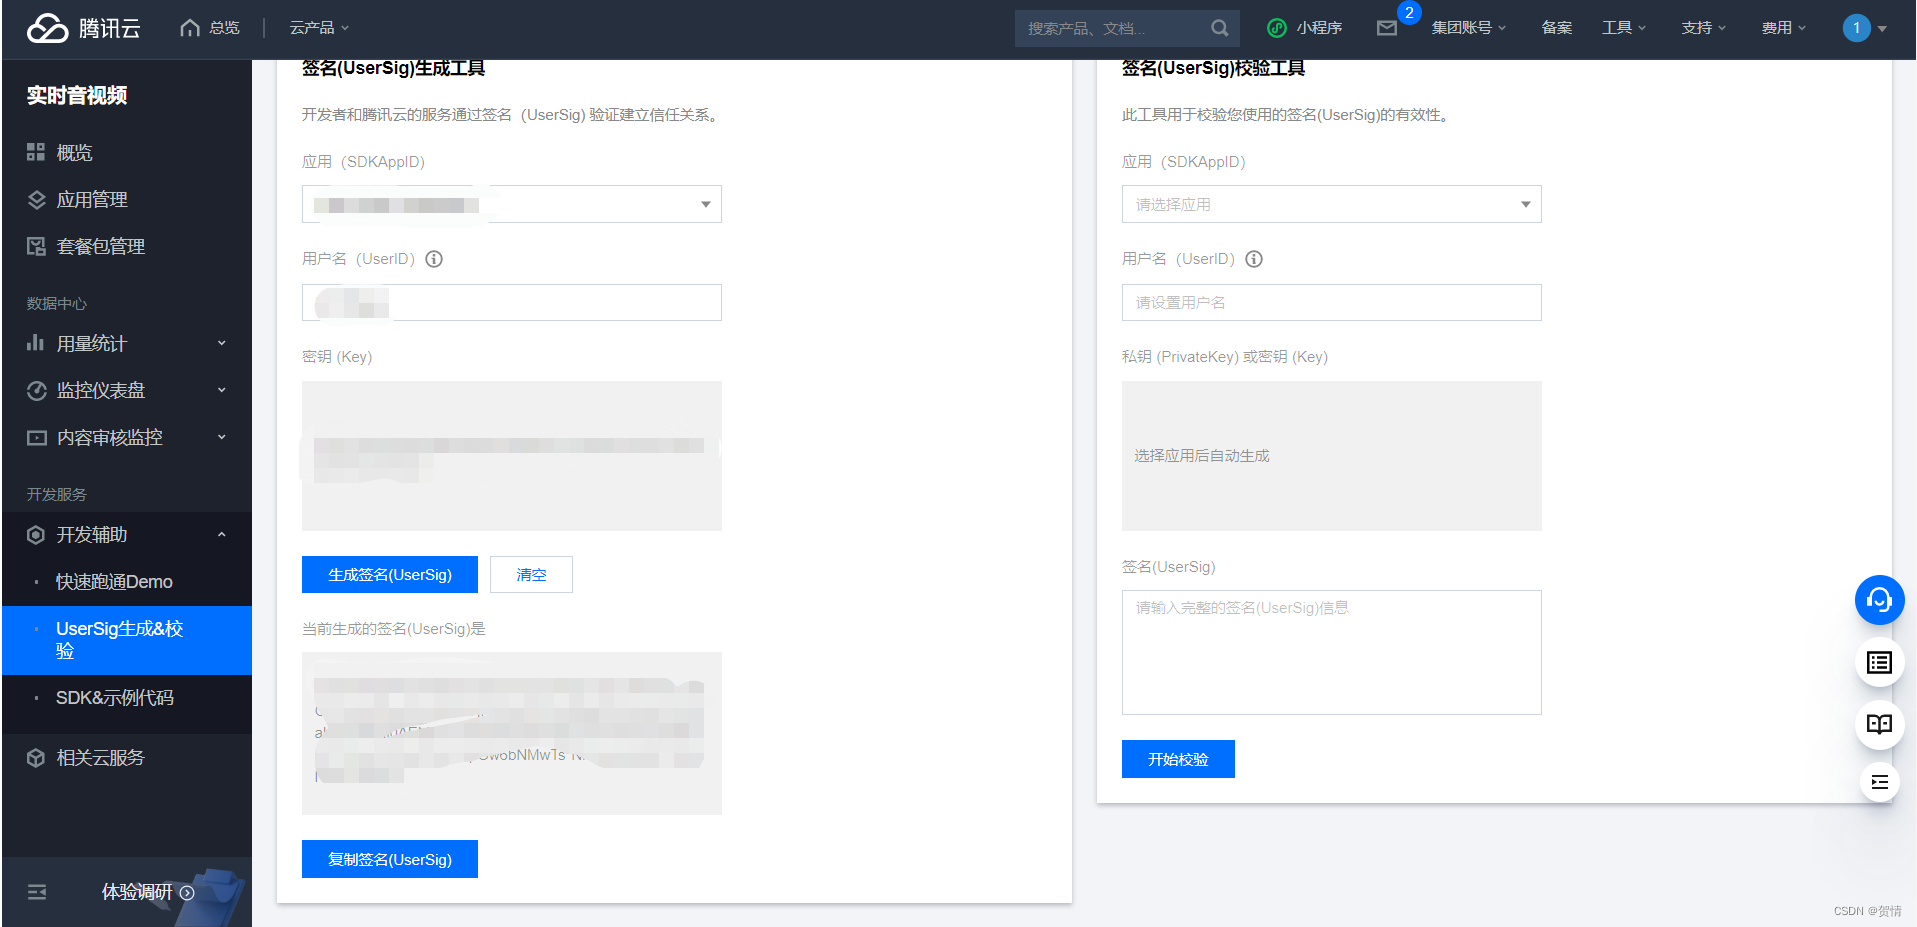The width and height of the screenshot is (1917, 927).
Task: Click the user avatar circle
Action: pyautogui.click(x=1856, y=28)
